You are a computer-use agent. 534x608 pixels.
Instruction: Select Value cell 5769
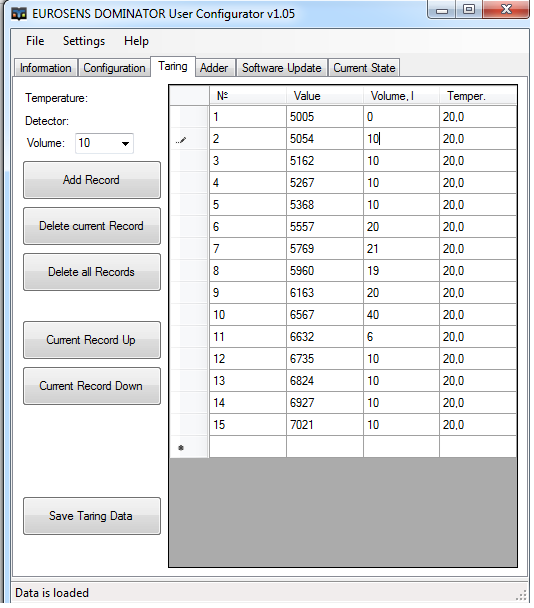[325, 249]
